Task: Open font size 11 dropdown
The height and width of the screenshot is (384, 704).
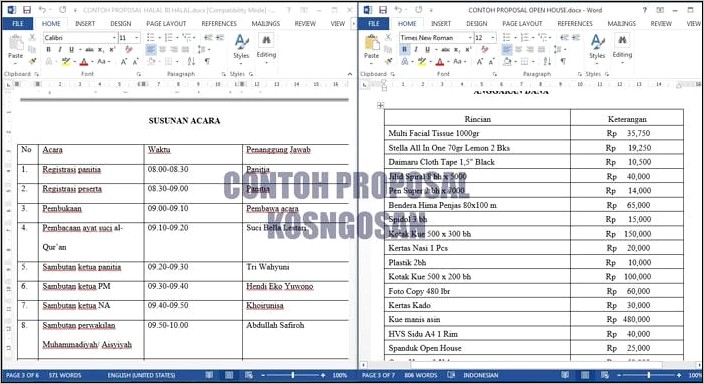Action: click(137, 38)
